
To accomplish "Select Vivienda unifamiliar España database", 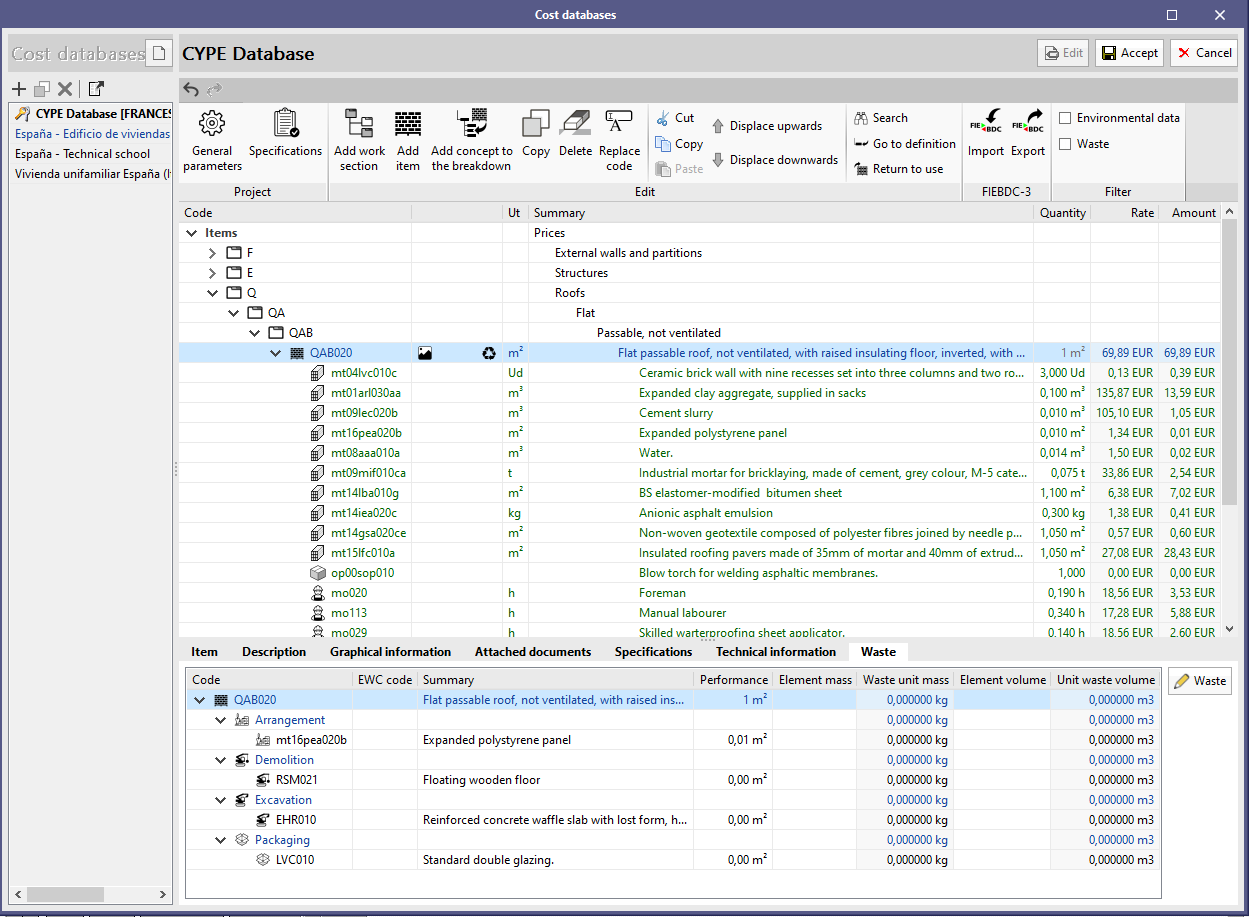I will pyautogui.click(x=91, y=174).
